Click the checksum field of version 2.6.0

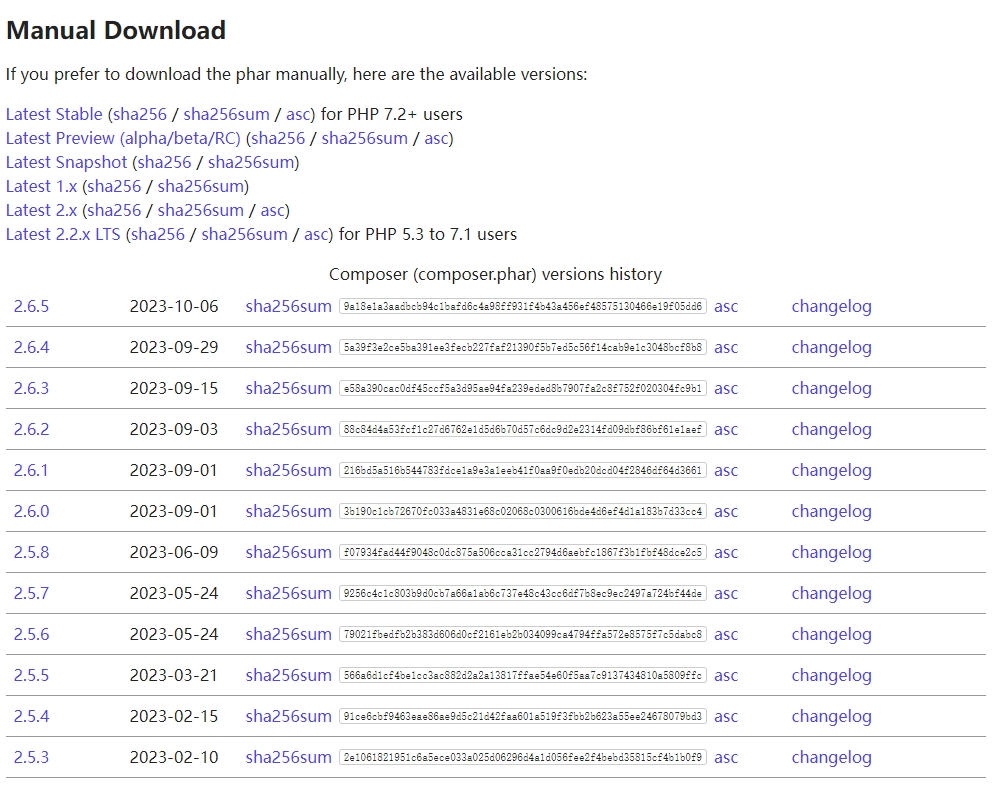coord(523,511)
